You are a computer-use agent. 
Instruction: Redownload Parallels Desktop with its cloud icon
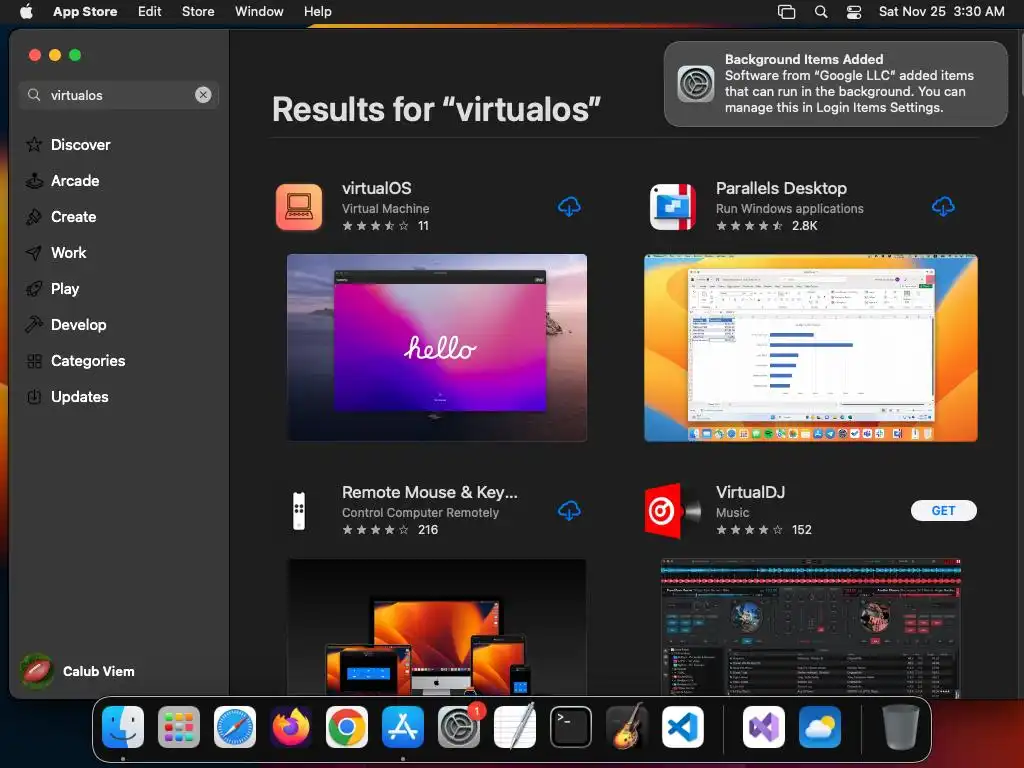click(943, 207)
